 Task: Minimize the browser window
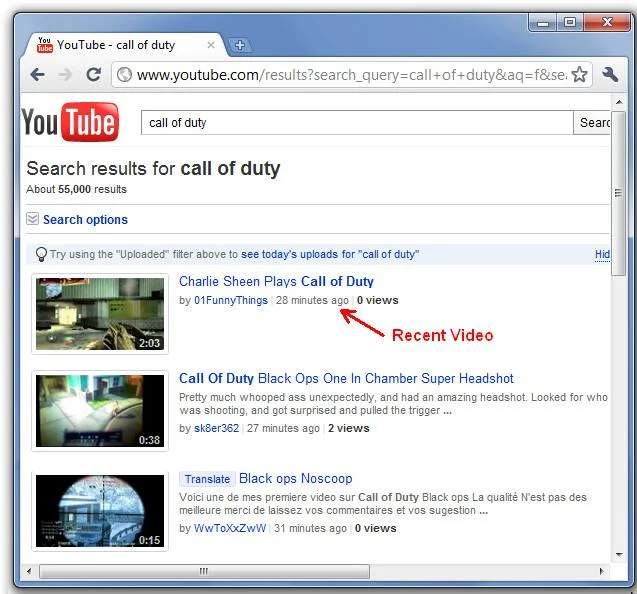click(x=543, y=23)
